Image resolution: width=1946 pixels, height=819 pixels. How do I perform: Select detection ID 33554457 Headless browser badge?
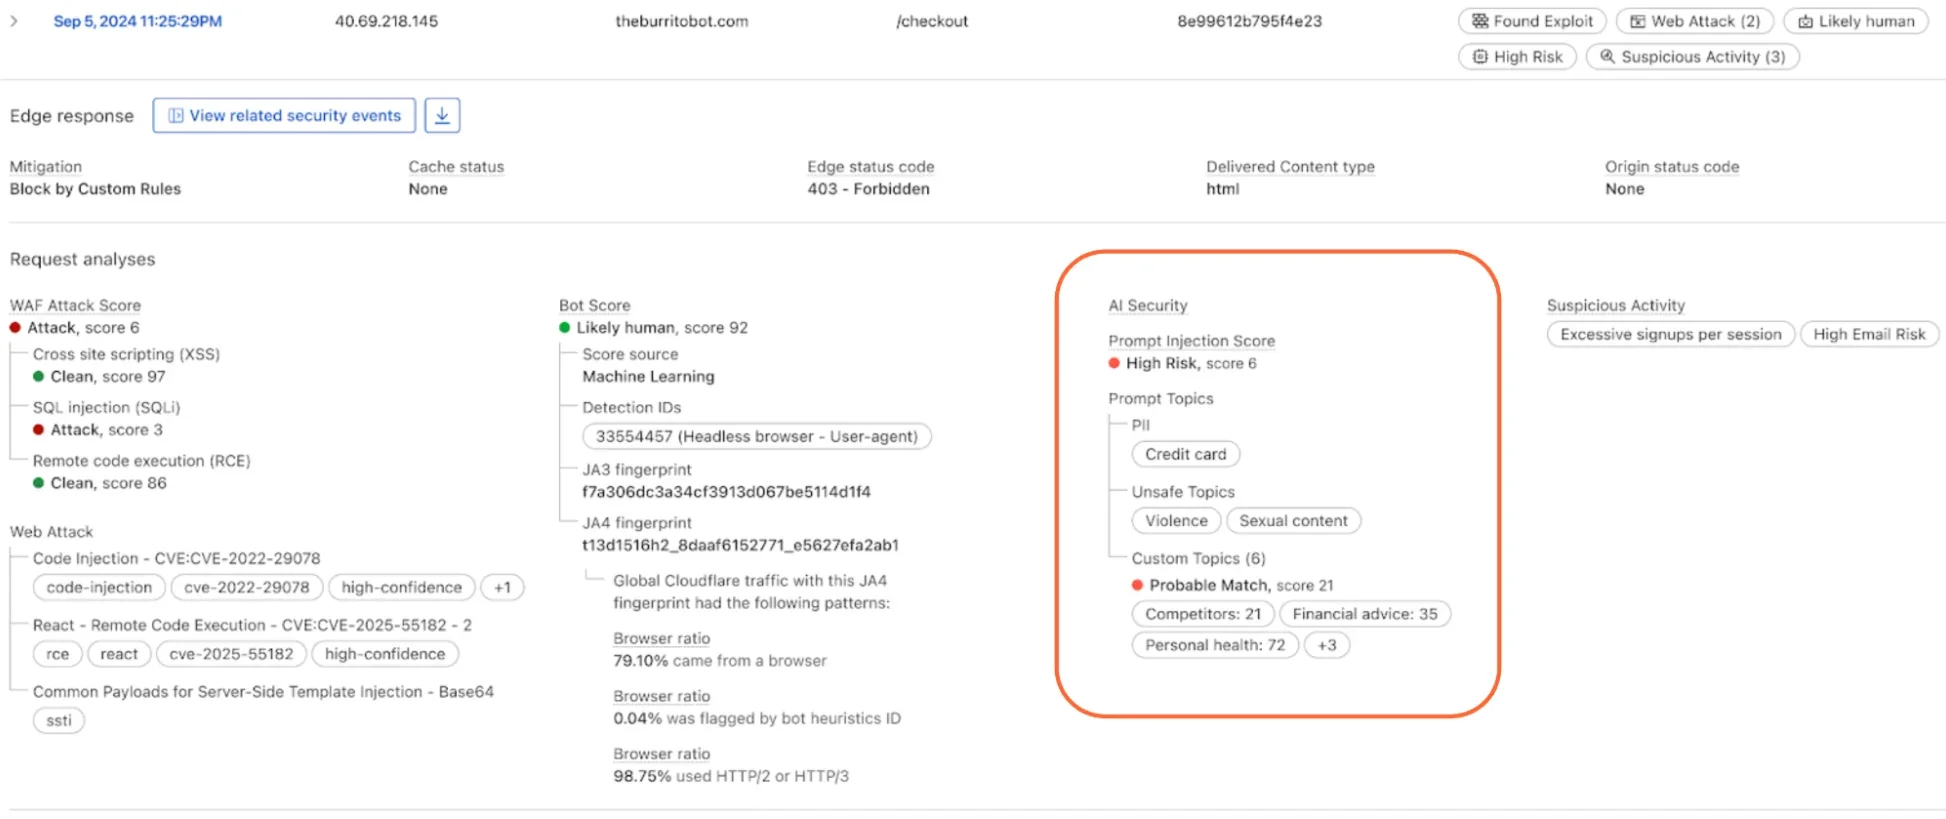click(x=756, y=436)
